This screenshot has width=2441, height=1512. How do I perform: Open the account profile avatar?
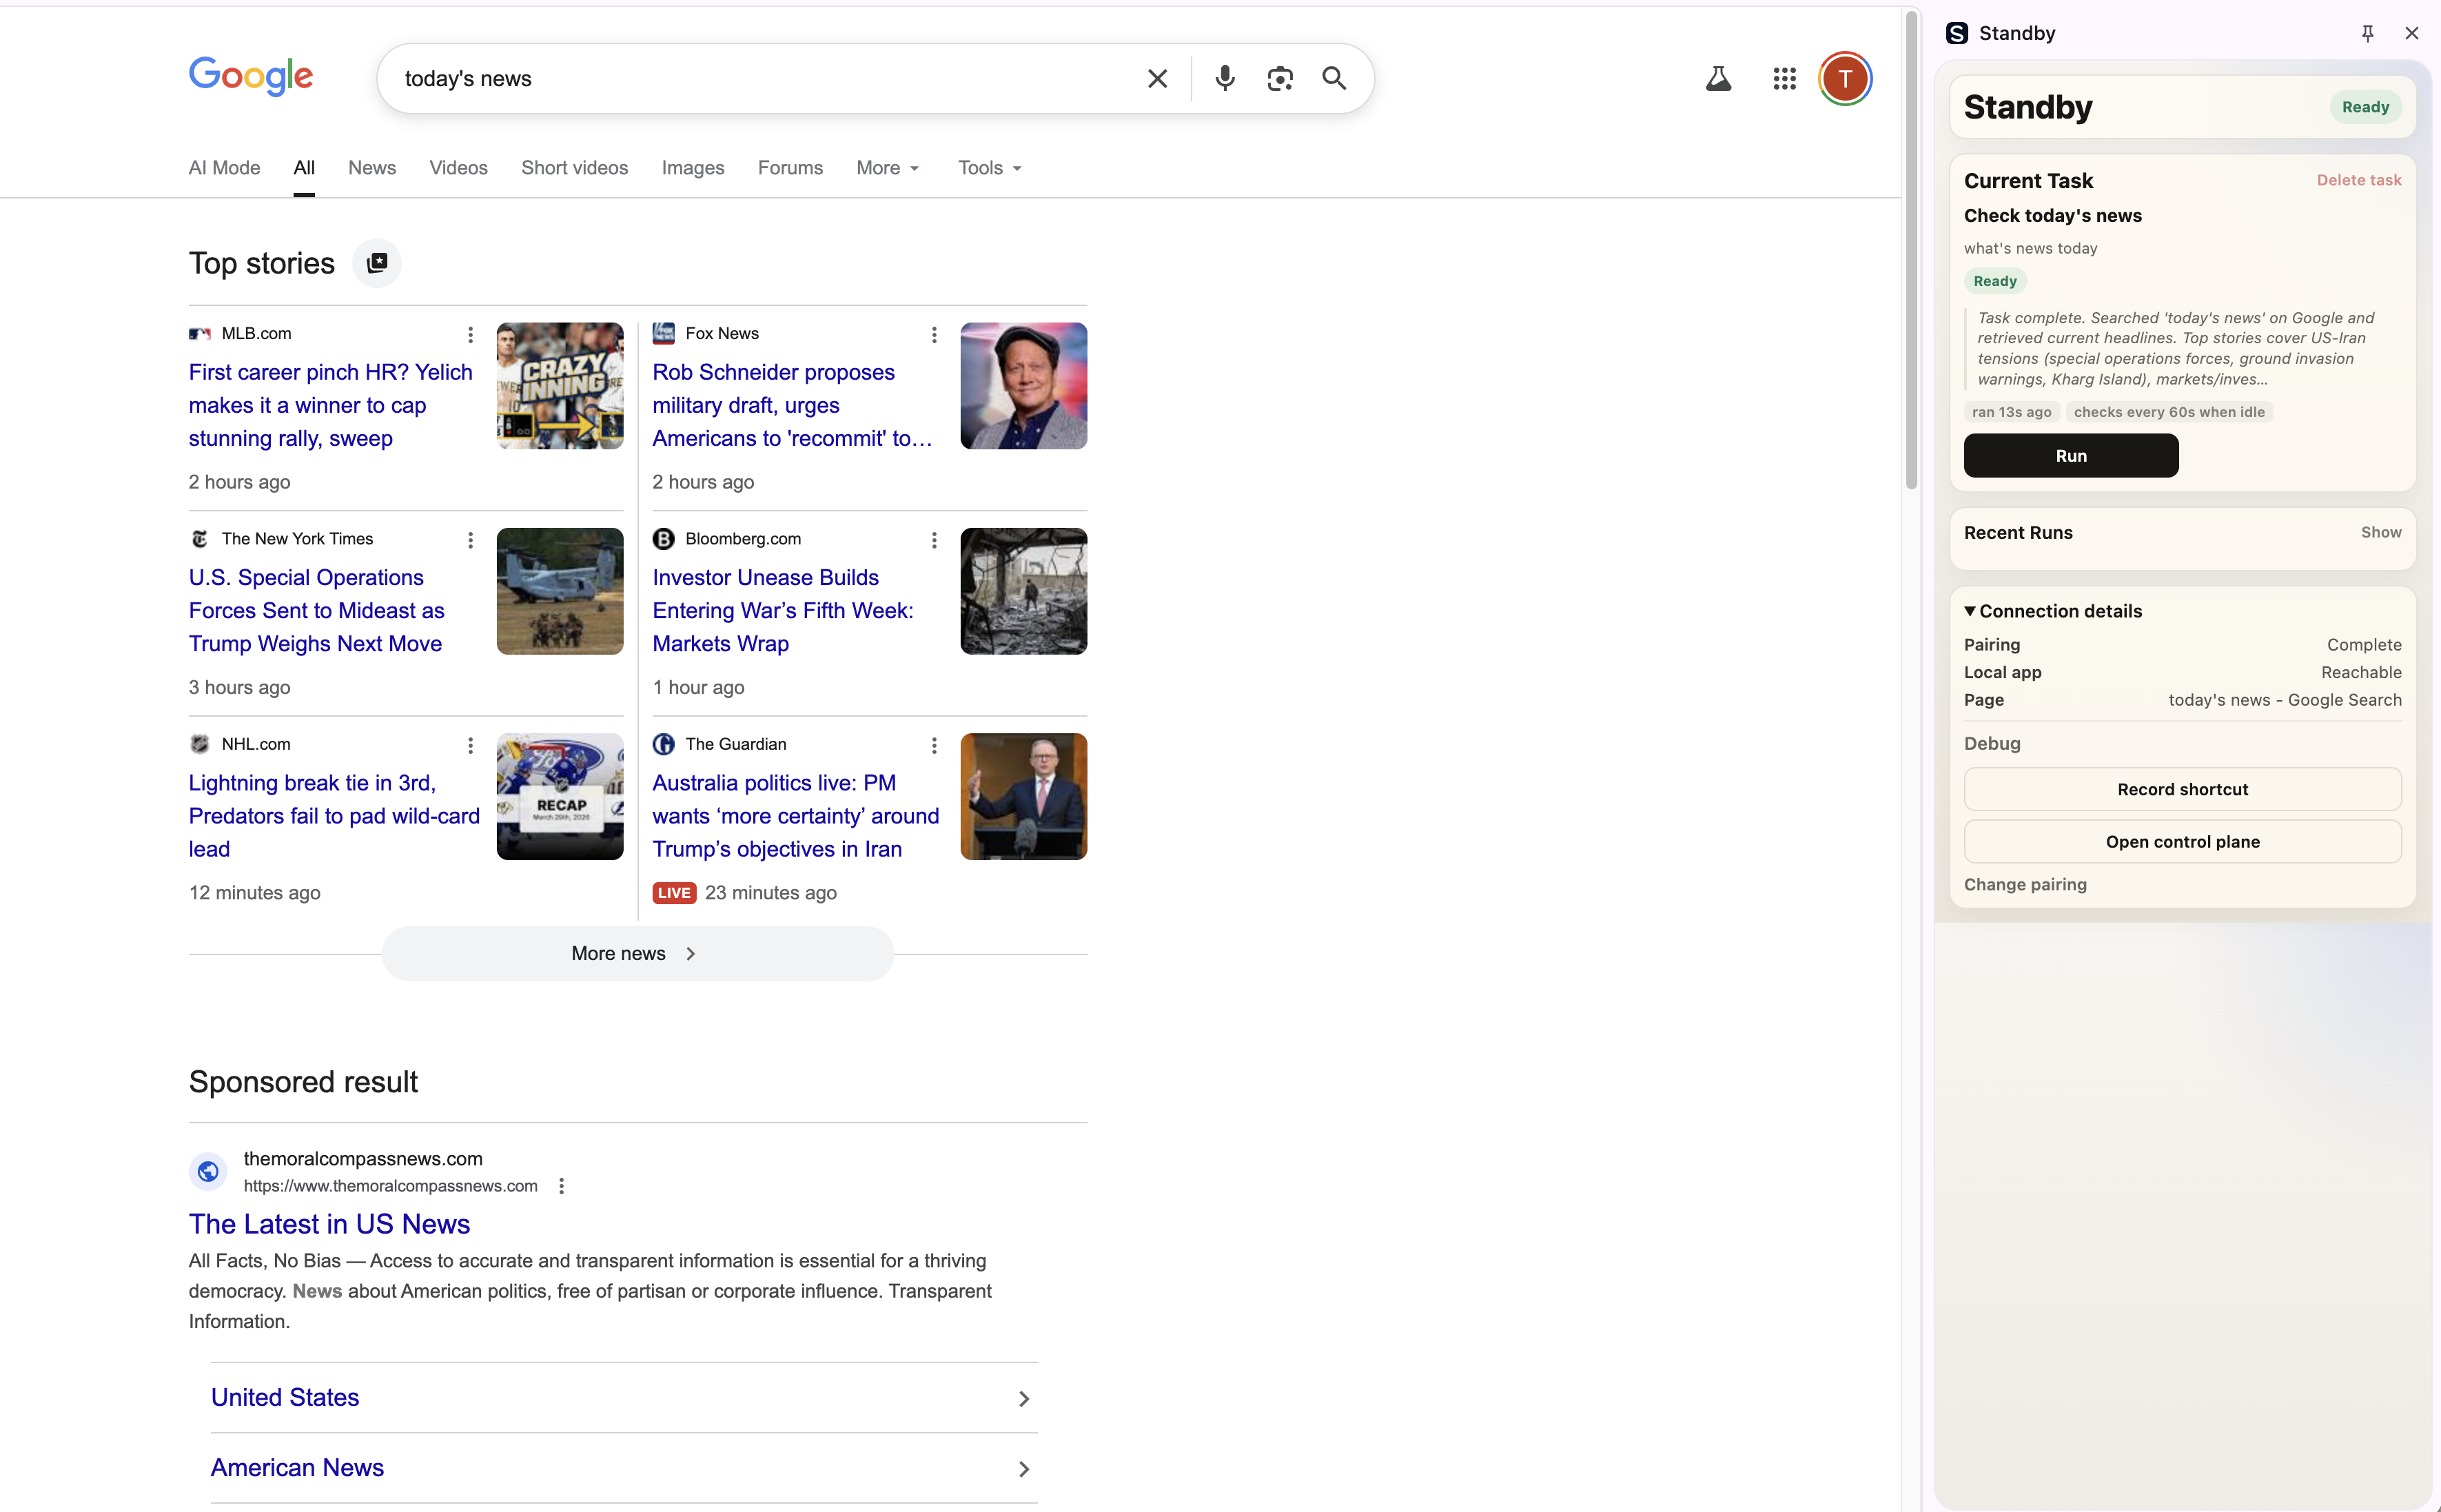point(1845,78)
